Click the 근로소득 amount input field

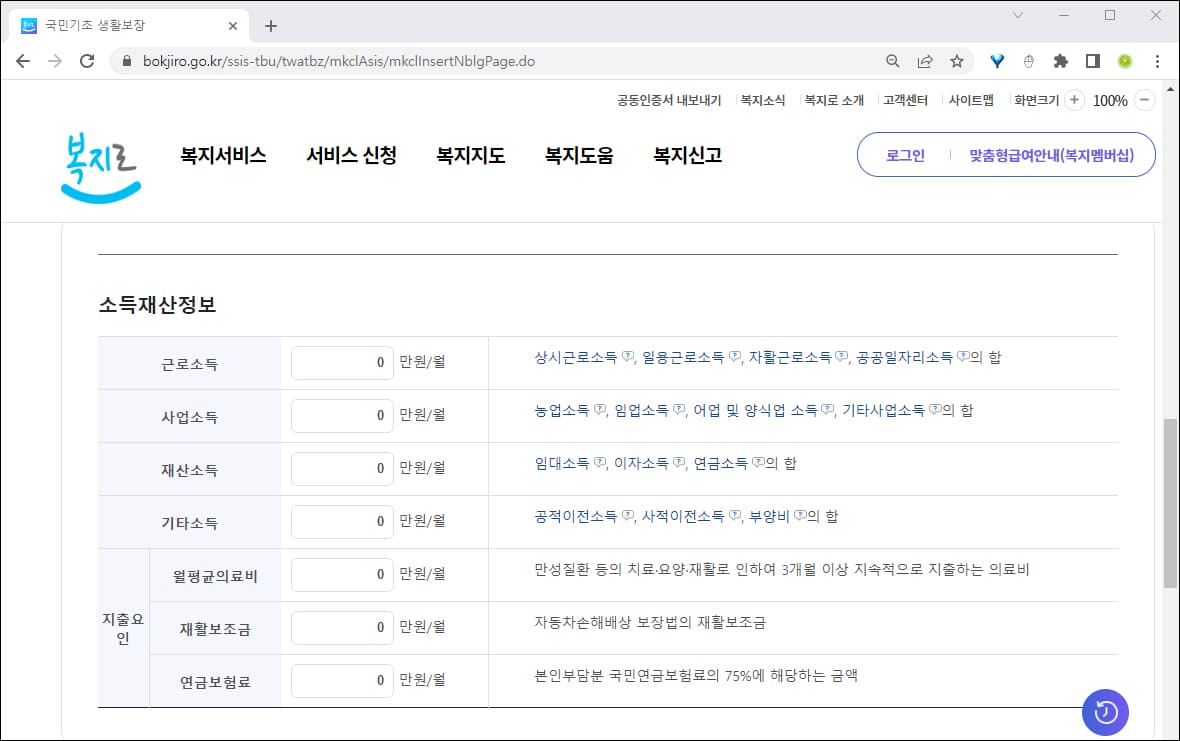[x=341, y=362]
